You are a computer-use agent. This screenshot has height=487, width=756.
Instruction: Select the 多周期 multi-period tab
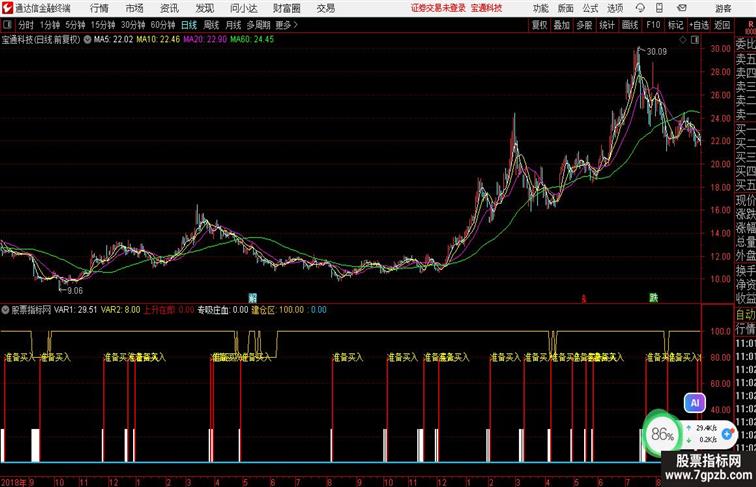click(258, 25)
